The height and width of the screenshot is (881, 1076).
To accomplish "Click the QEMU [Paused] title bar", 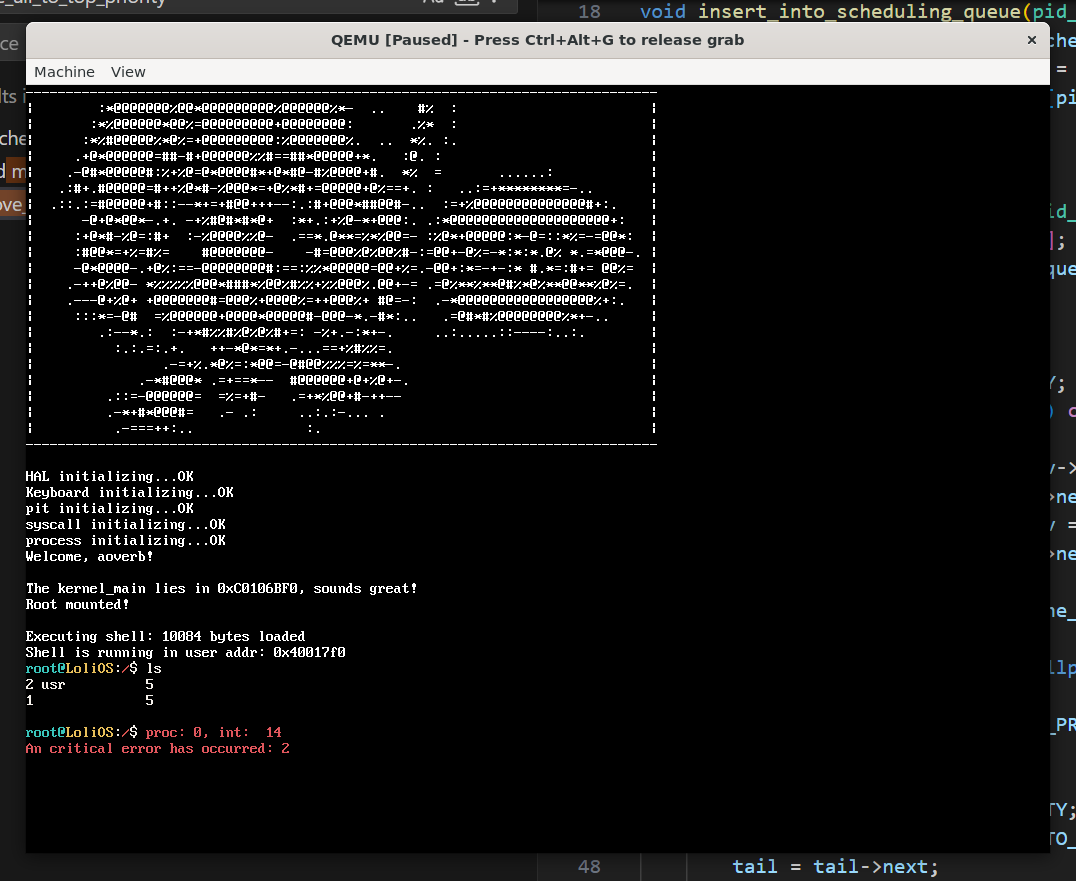I will (x=537, y=40).
